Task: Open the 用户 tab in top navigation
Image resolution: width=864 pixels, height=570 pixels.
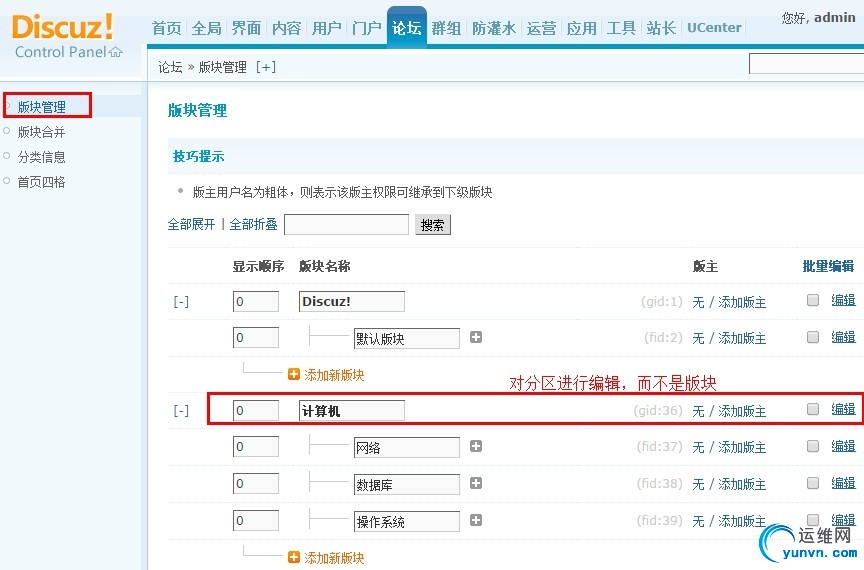Action: [327, 28]
